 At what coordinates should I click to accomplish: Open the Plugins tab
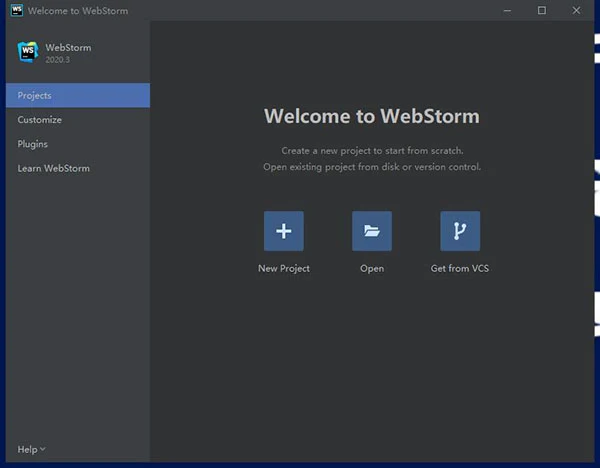(32, 144)
